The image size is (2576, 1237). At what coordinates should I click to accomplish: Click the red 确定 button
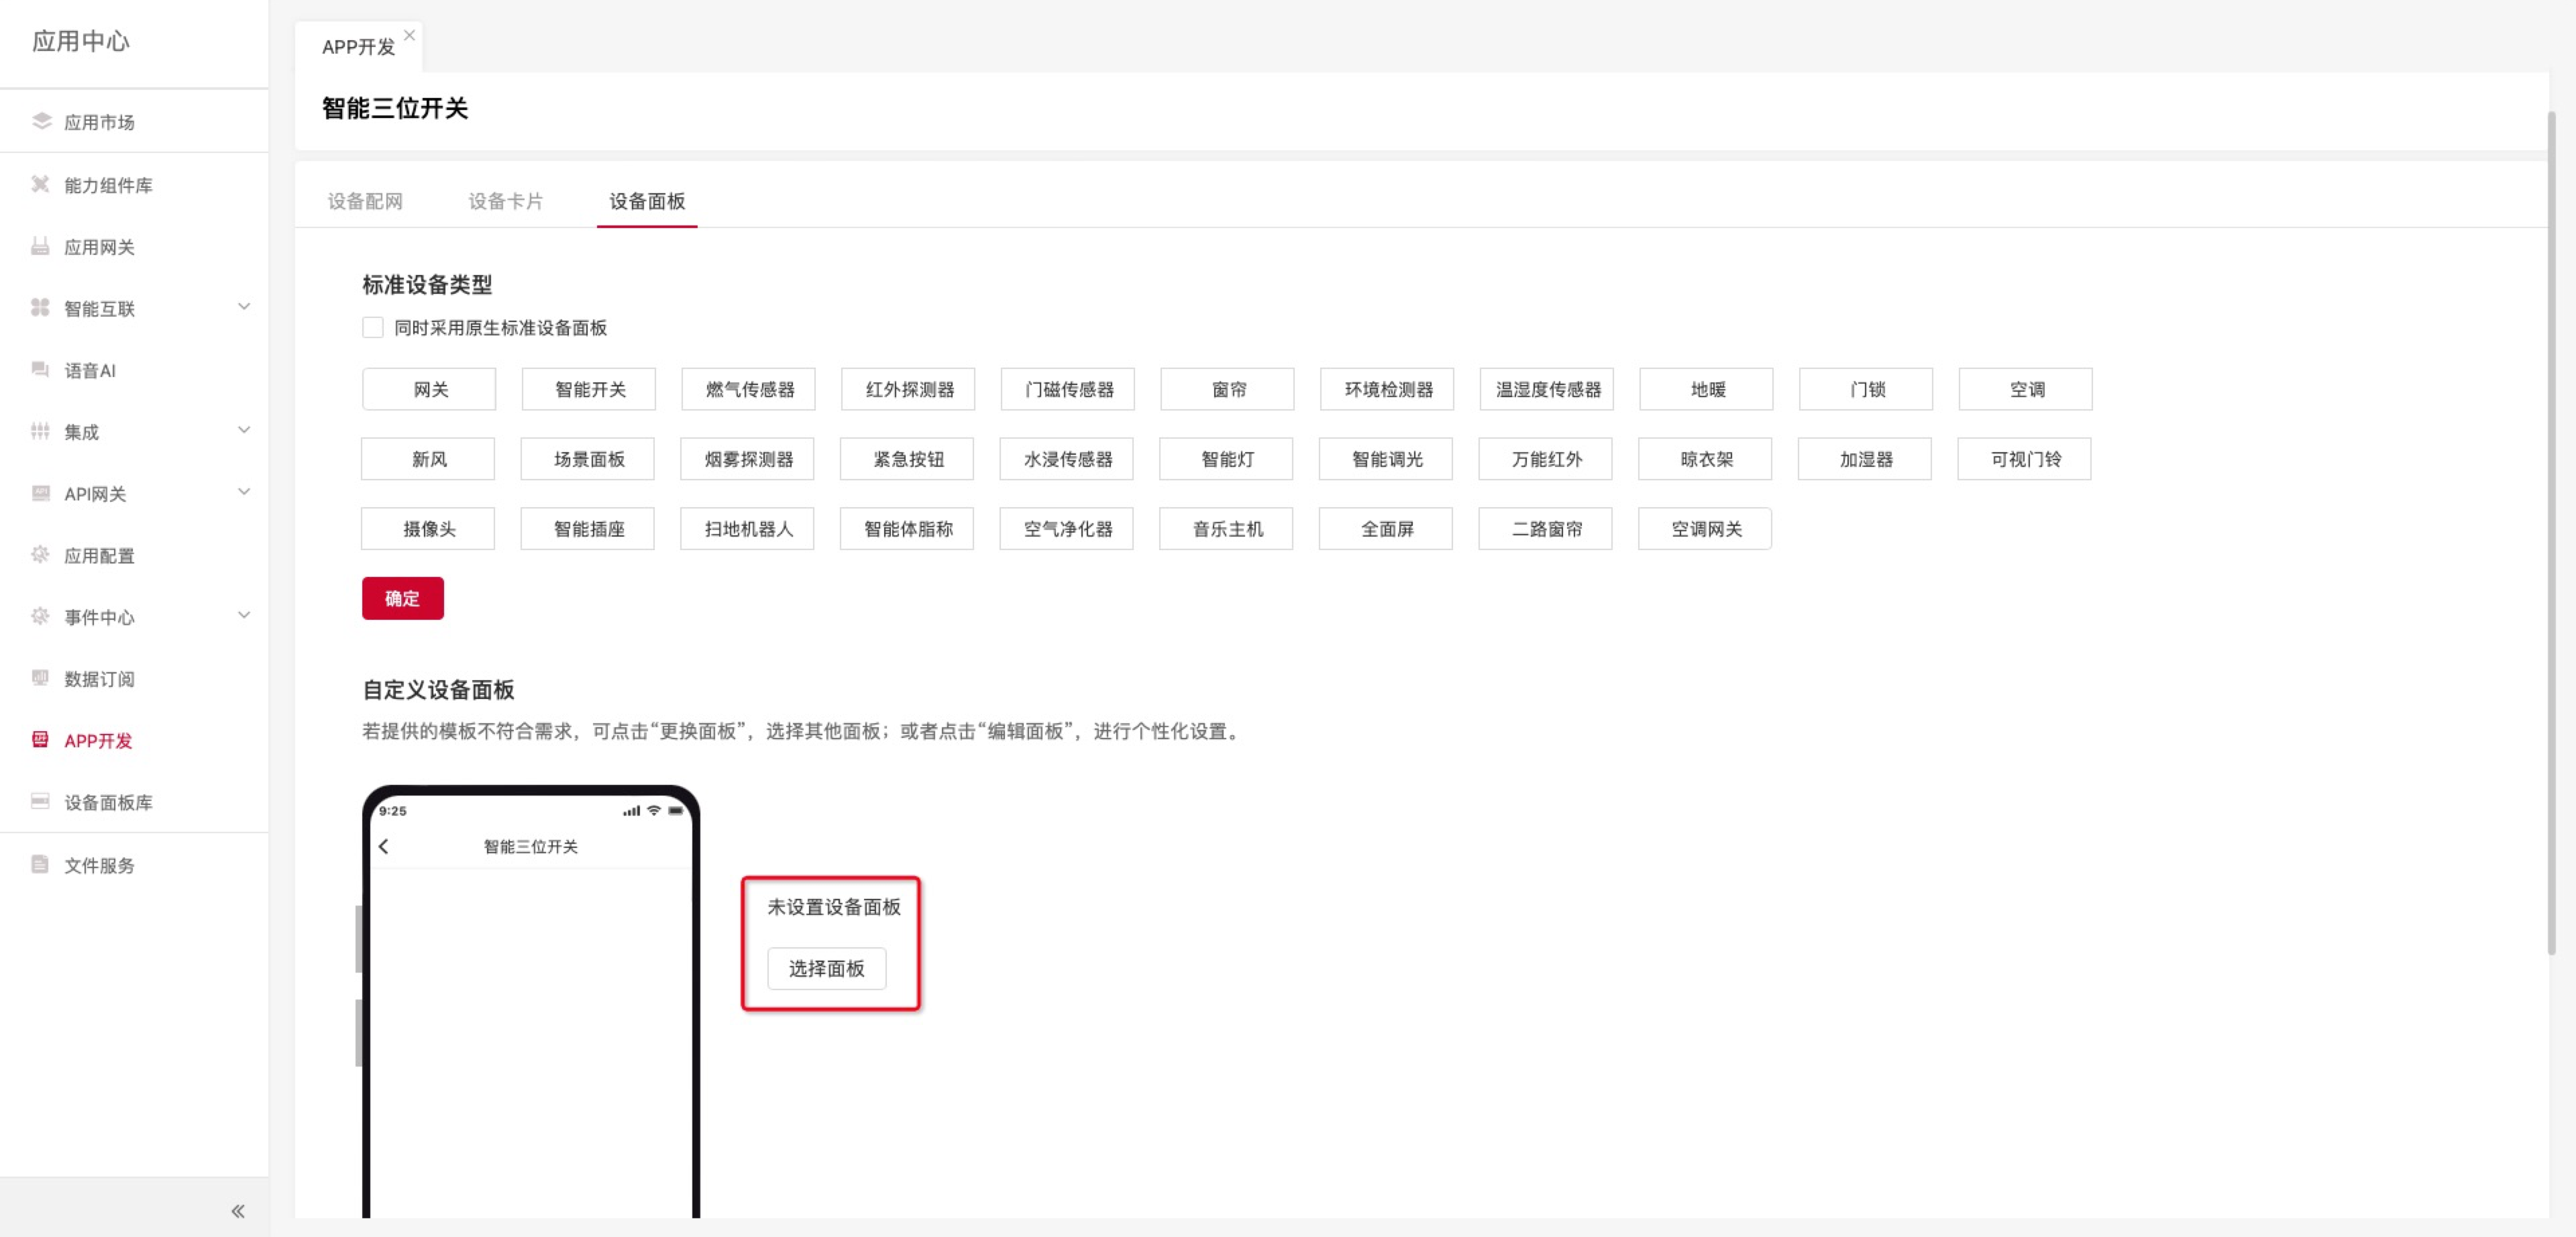(402, 598)
